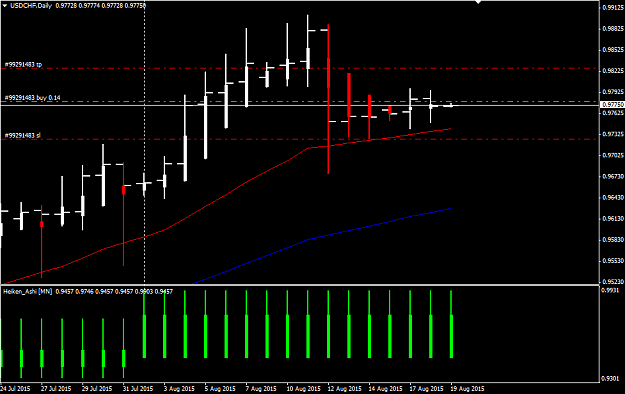Click price level 0.96430 on the axis
625x394 pixels.
coord(613,198)
